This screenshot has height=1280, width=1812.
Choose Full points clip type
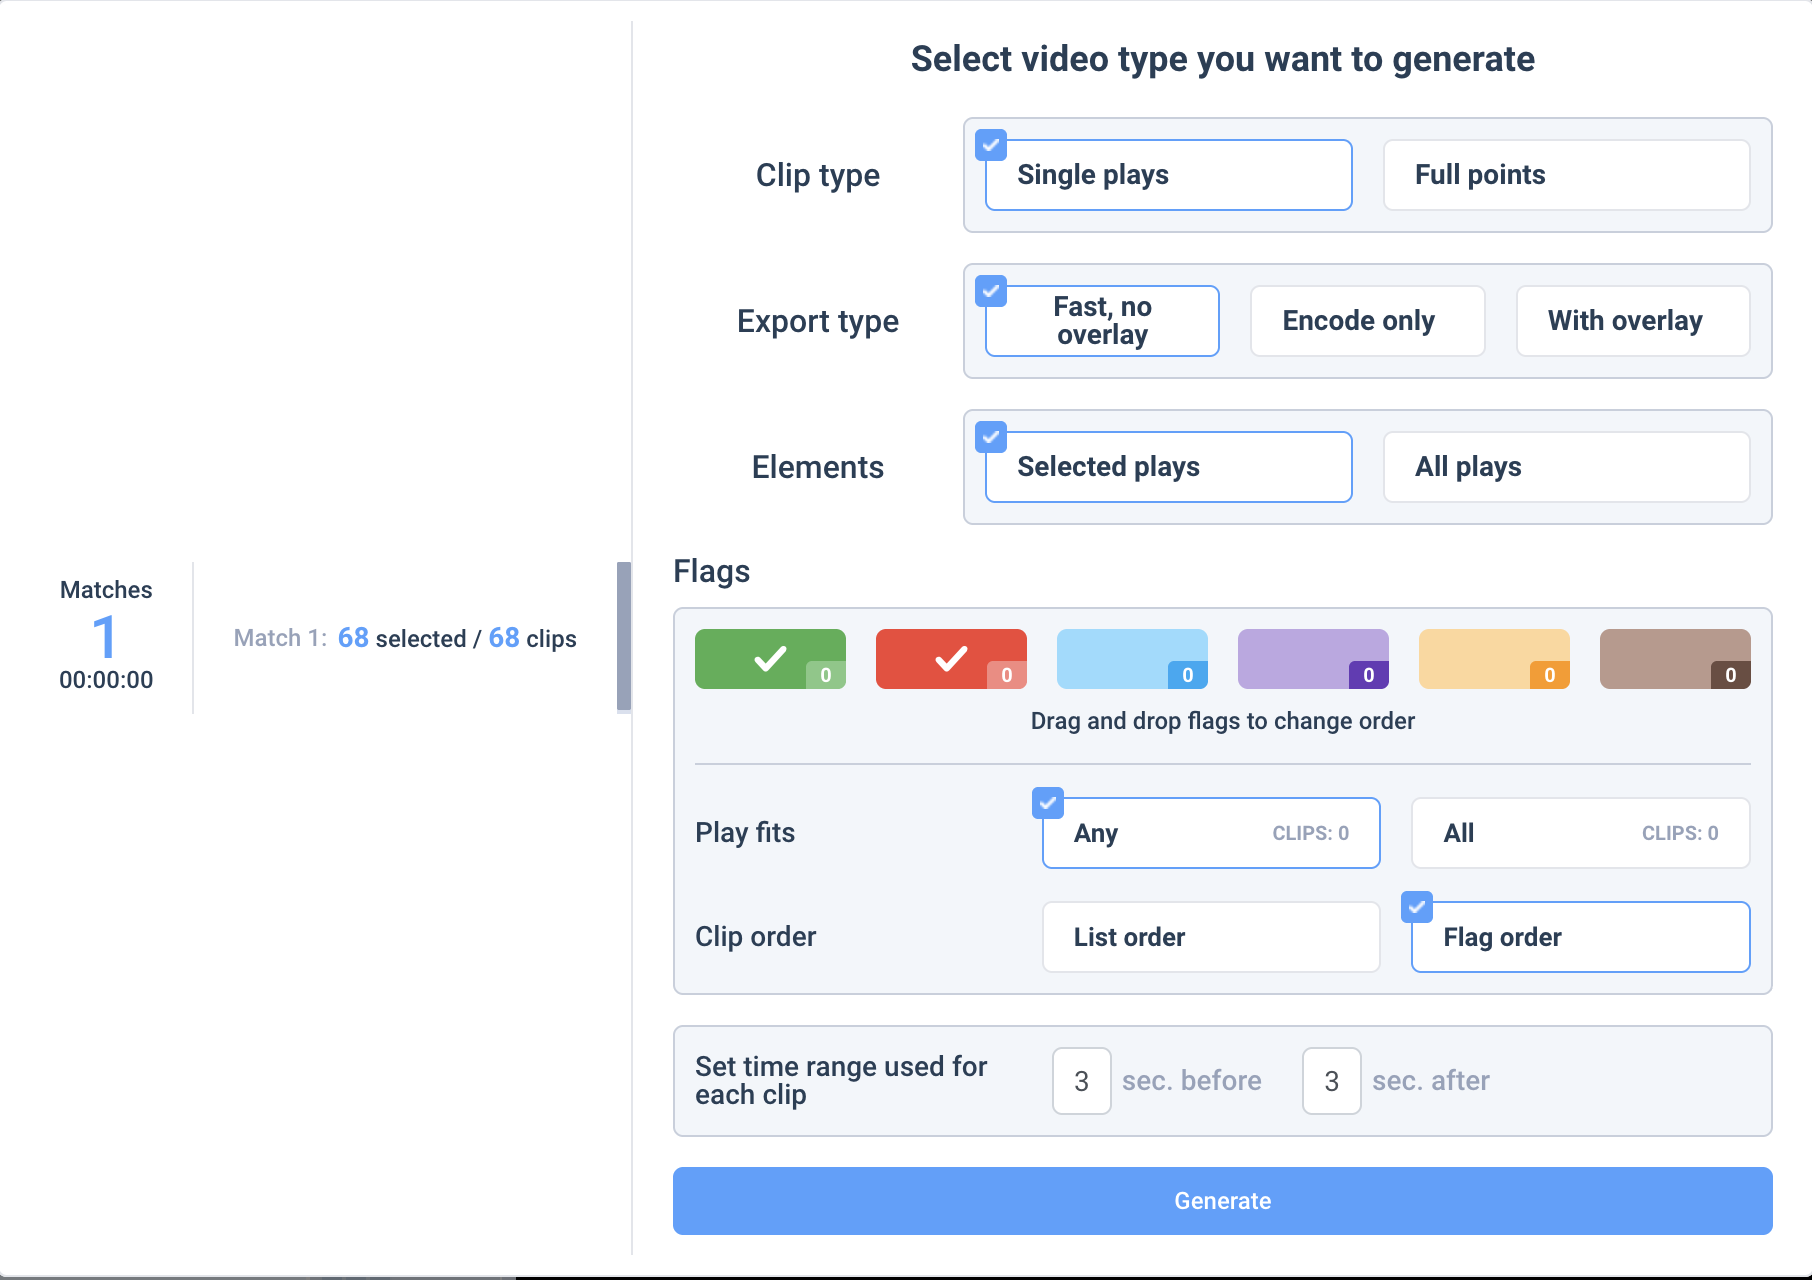tap(1566, 175)
